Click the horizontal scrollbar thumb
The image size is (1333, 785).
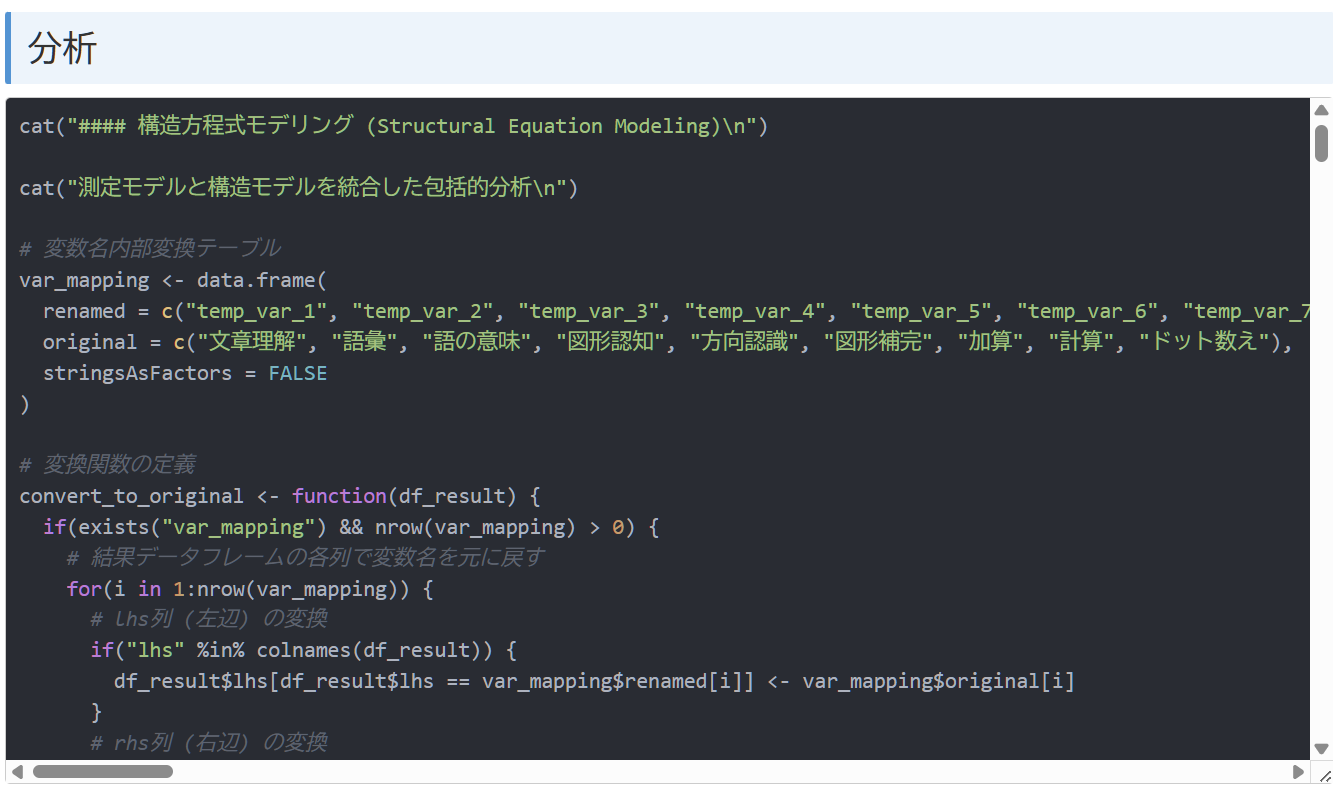point(102,772)
